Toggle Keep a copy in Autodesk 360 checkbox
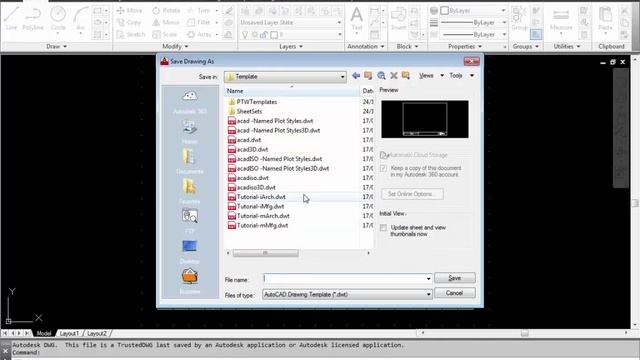The height and width of the screenshot is (360, 640). tap(383, 168)
